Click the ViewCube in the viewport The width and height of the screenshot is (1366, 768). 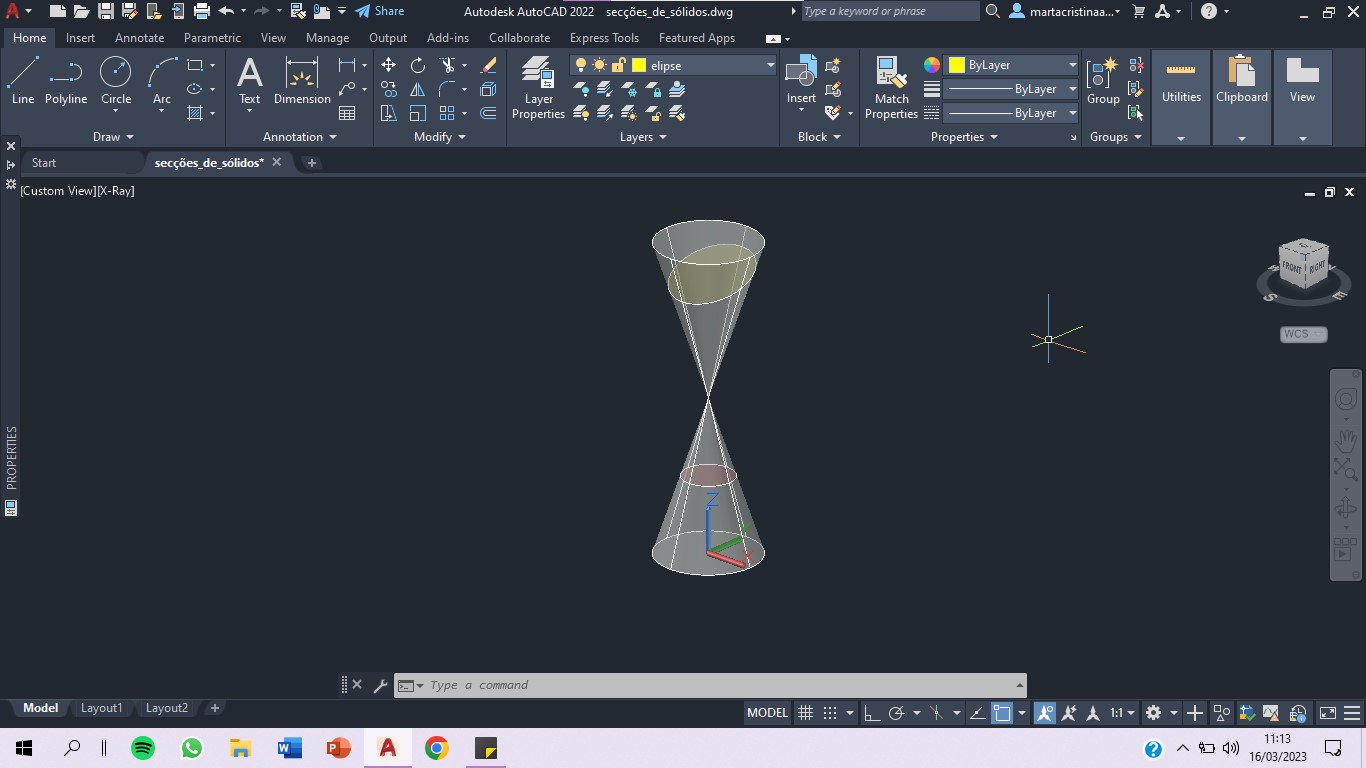pyautogui.click(x=1303, y=265)
